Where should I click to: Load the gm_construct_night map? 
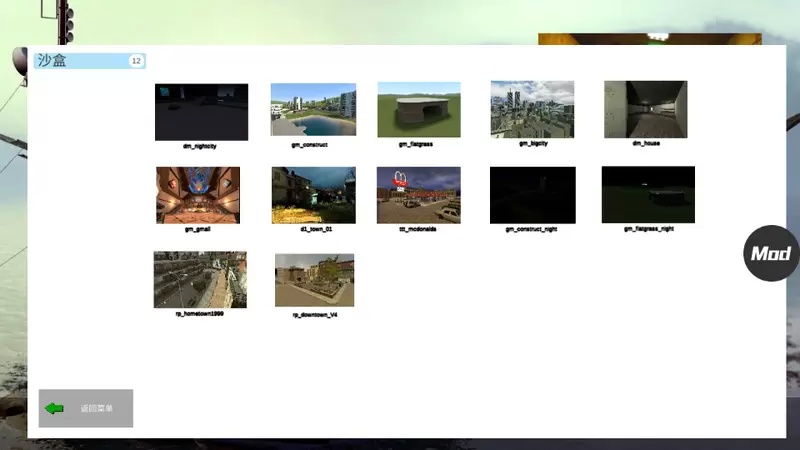click(532, 195)
